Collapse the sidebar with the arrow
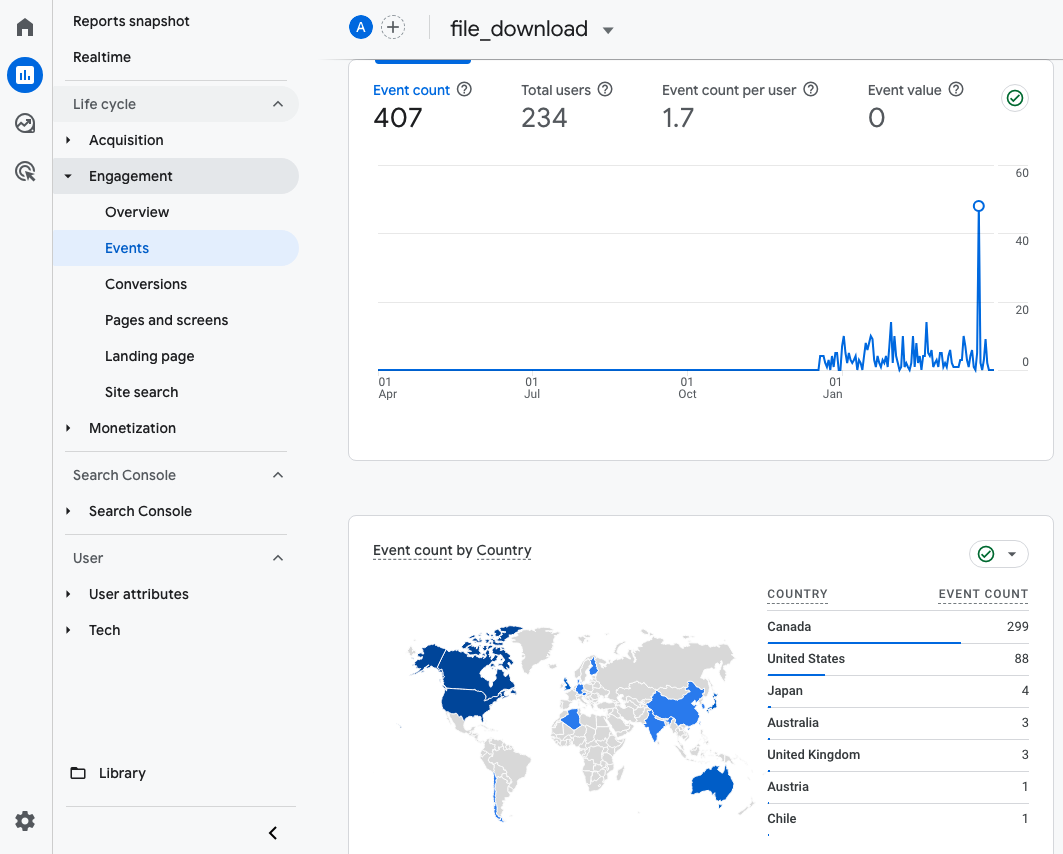This screenshot has width=1063, height=854. (x=272, y=833)
